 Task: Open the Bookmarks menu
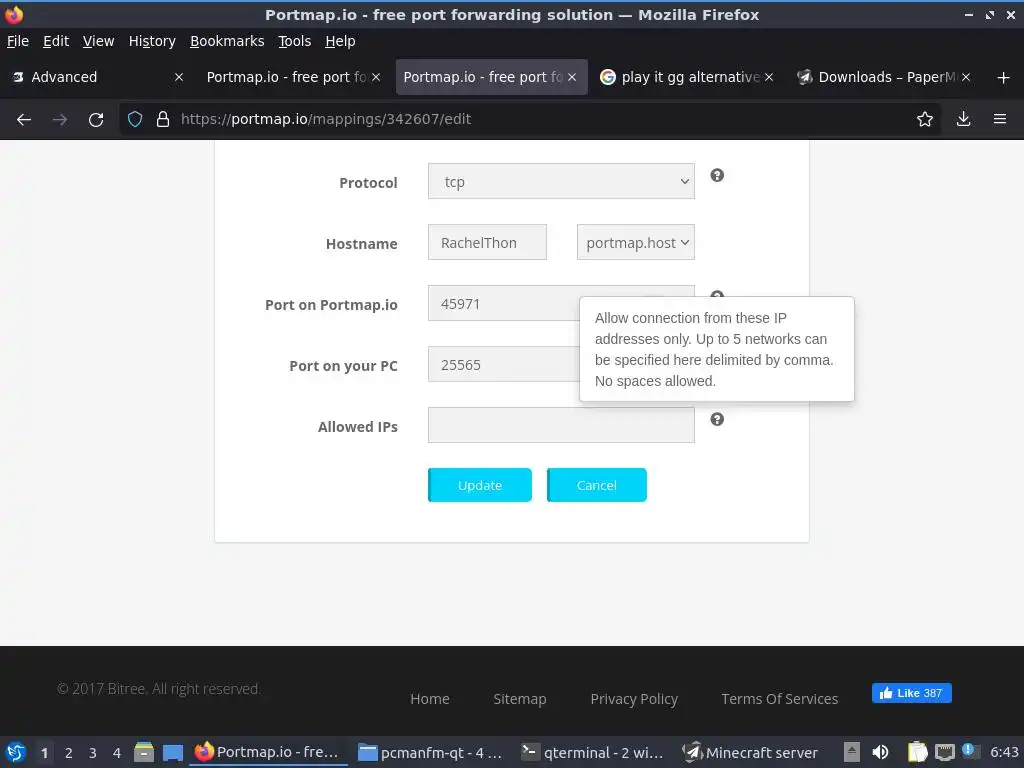pyautogui.click(x=227, y=41)
